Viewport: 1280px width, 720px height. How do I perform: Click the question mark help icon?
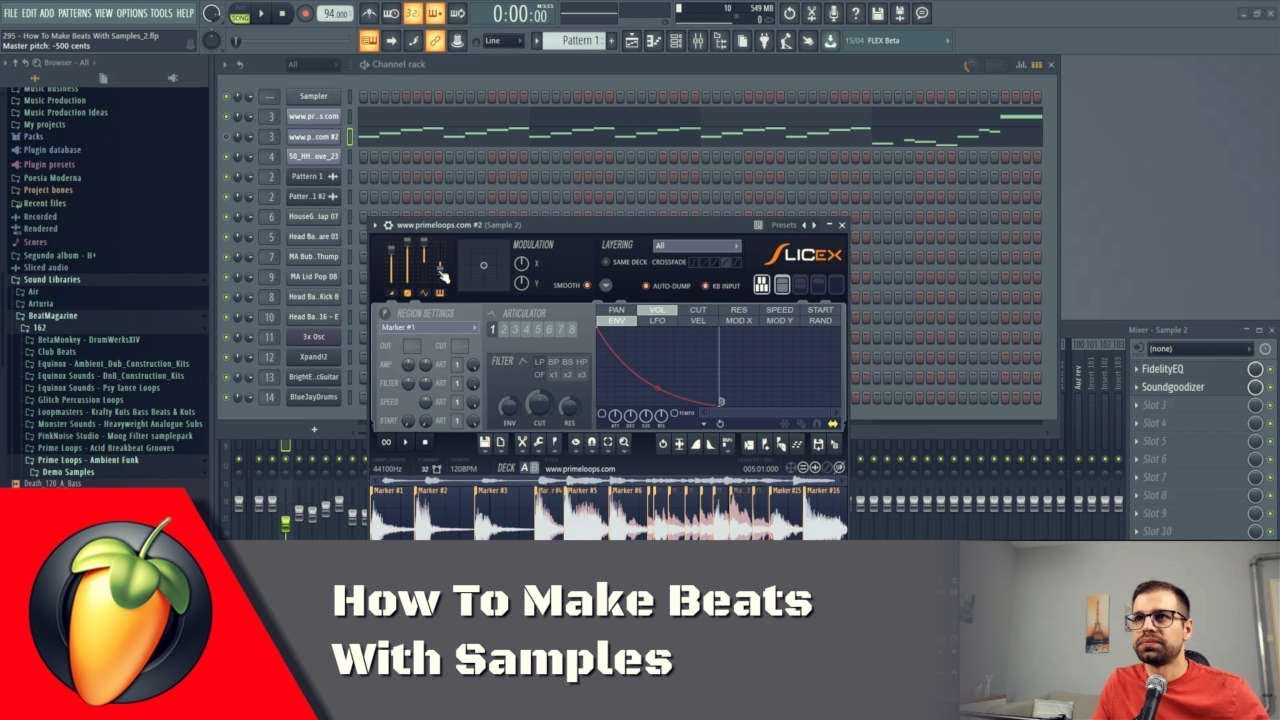click(x=855, y=14)
